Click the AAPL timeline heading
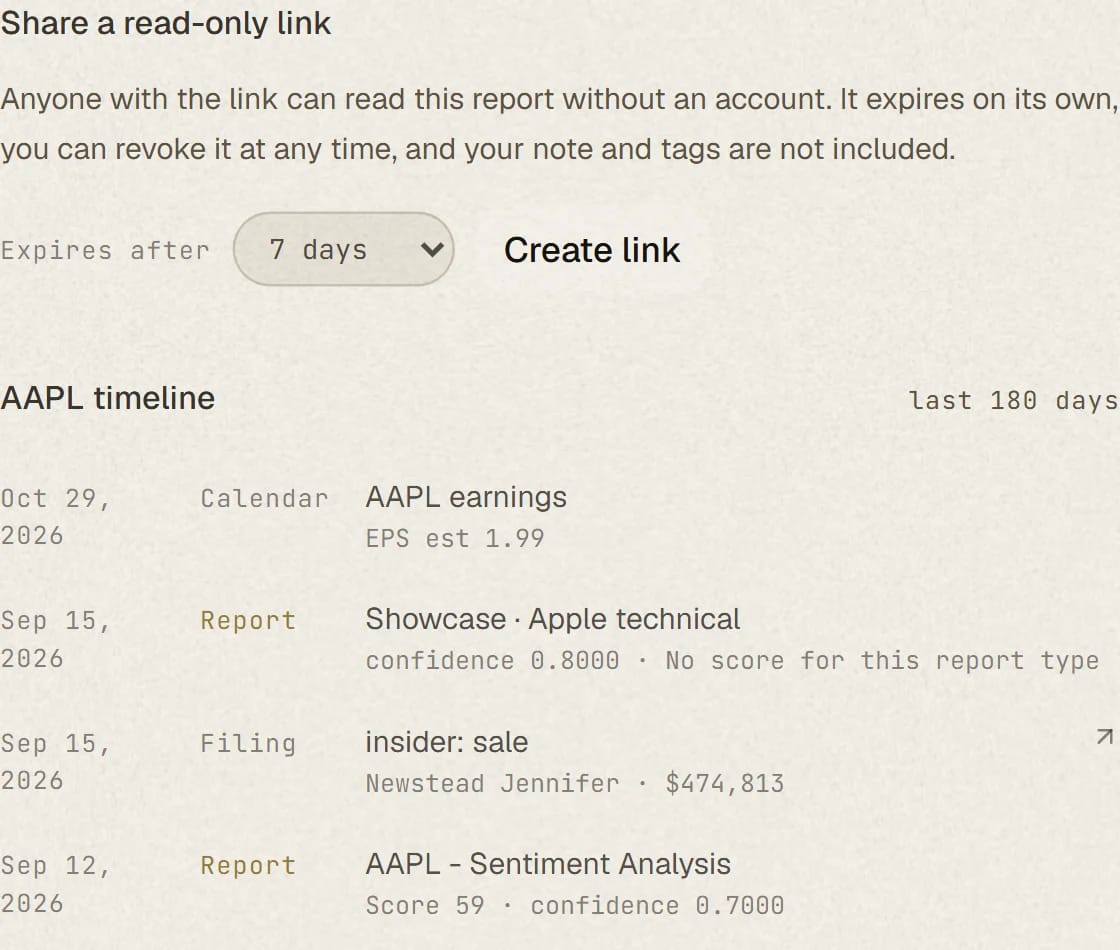Image resolution: width=1120 pixels, height=950 pixels. [x=108, y=398]
